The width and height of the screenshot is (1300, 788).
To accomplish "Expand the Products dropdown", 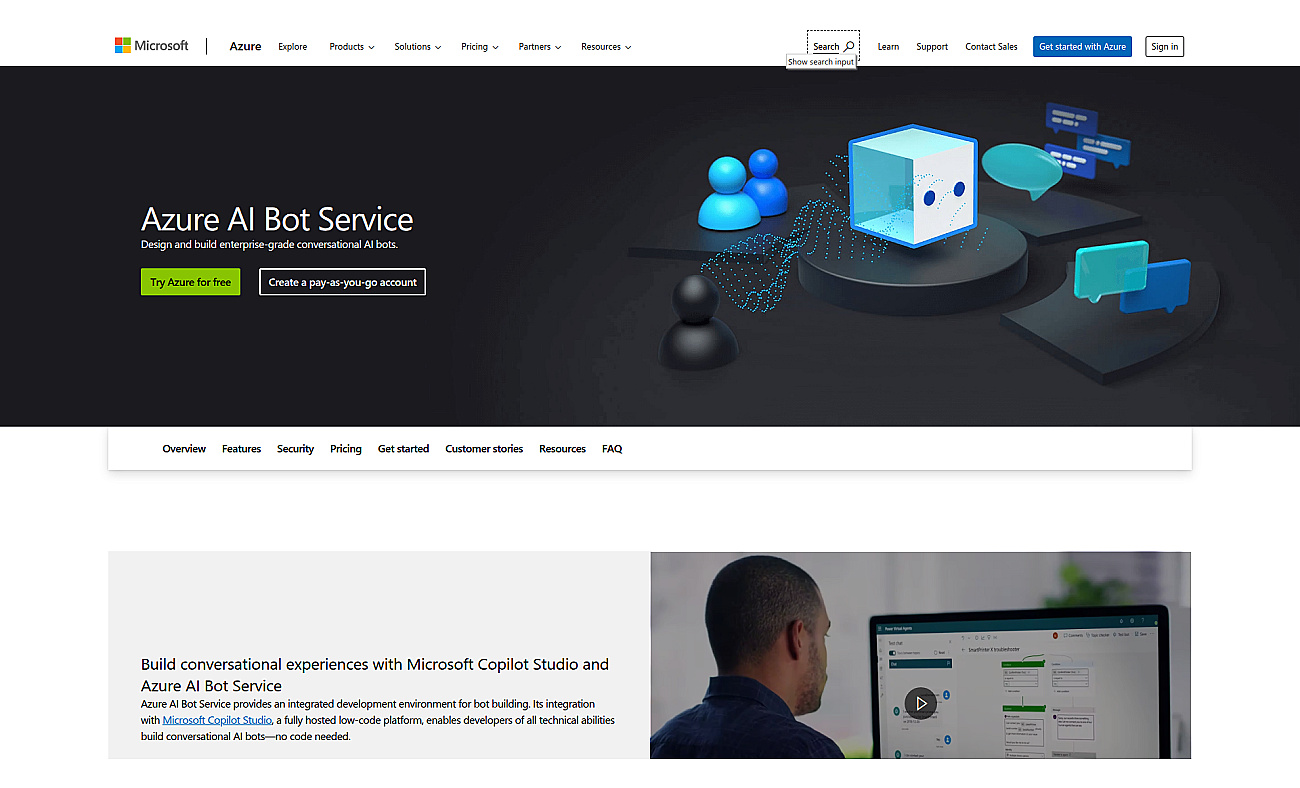I will pyautogui.click(x=352, y=47).
